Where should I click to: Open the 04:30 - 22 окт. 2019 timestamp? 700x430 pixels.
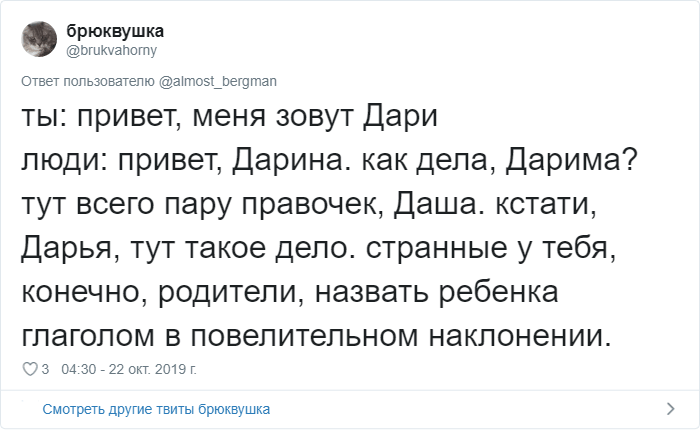[129, 369]
